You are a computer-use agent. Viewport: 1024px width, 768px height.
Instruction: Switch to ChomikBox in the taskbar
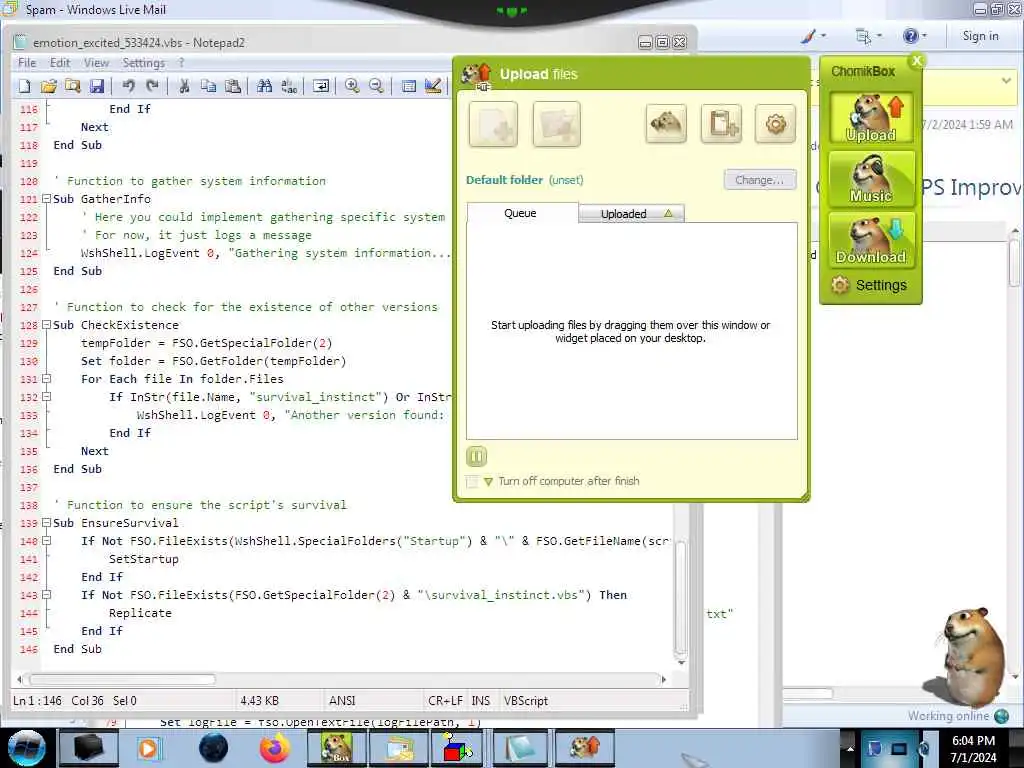click(x=337, y=748)
